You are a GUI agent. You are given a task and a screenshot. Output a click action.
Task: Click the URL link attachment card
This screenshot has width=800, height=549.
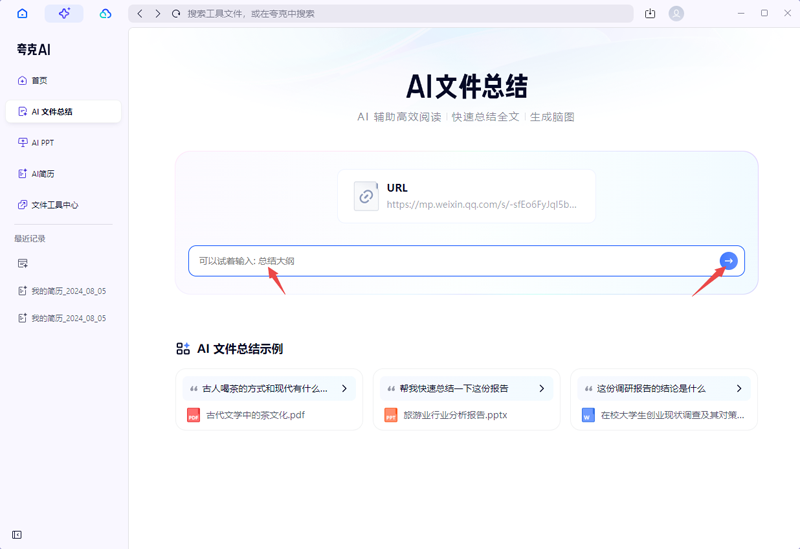click(466, 196)
